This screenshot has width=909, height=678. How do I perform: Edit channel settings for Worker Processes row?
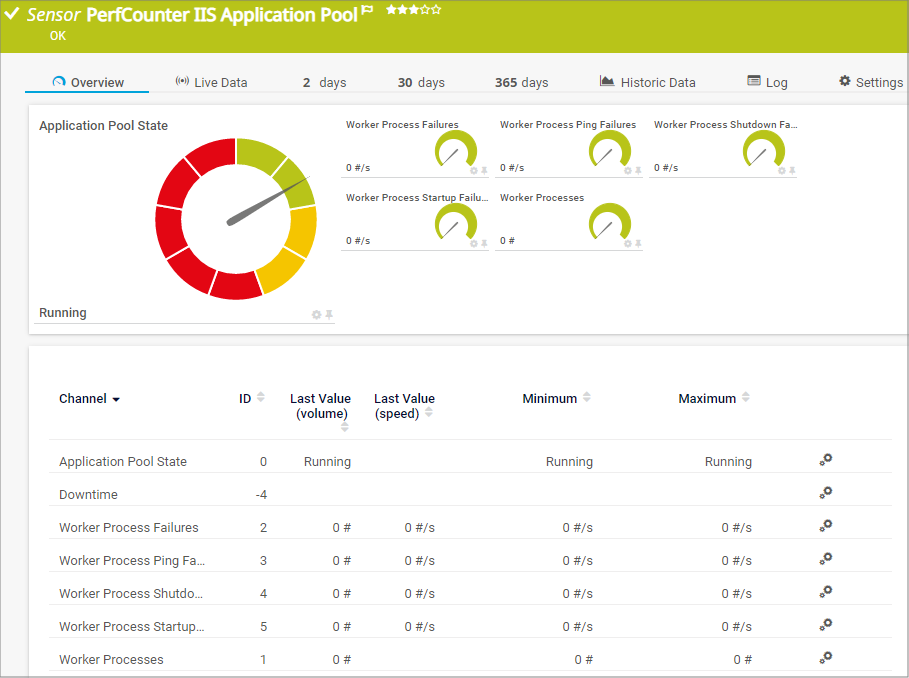[825, 658]
